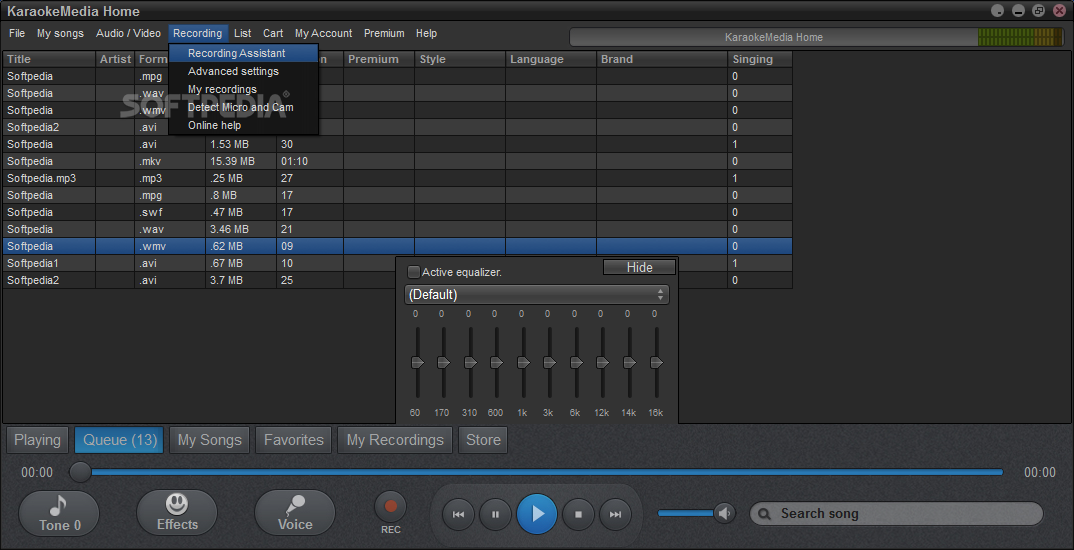This screenshot has width=1074, height=550.
Task: Switch to the Playing tab
Action: pyautogui.click(x=38, y=440)
